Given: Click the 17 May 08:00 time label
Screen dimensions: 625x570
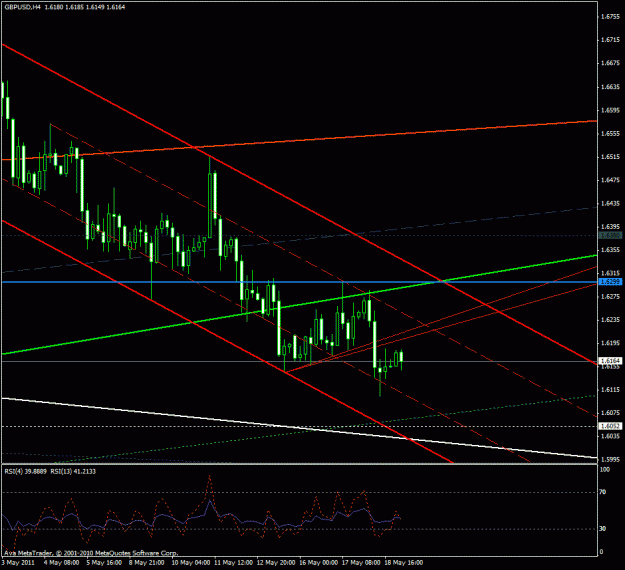Looking at the screenshot, I should [361, 563].
